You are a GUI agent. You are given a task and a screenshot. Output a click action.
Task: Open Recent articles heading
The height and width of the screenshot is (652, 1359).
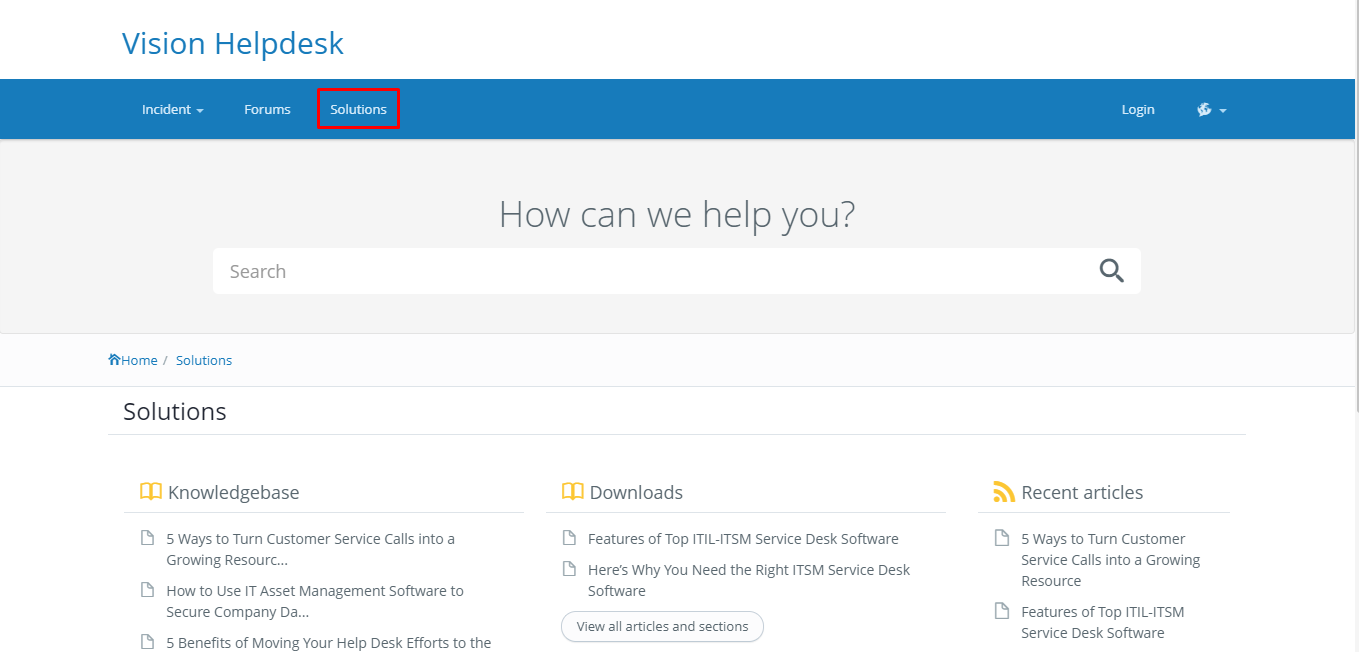[1082, 492]
